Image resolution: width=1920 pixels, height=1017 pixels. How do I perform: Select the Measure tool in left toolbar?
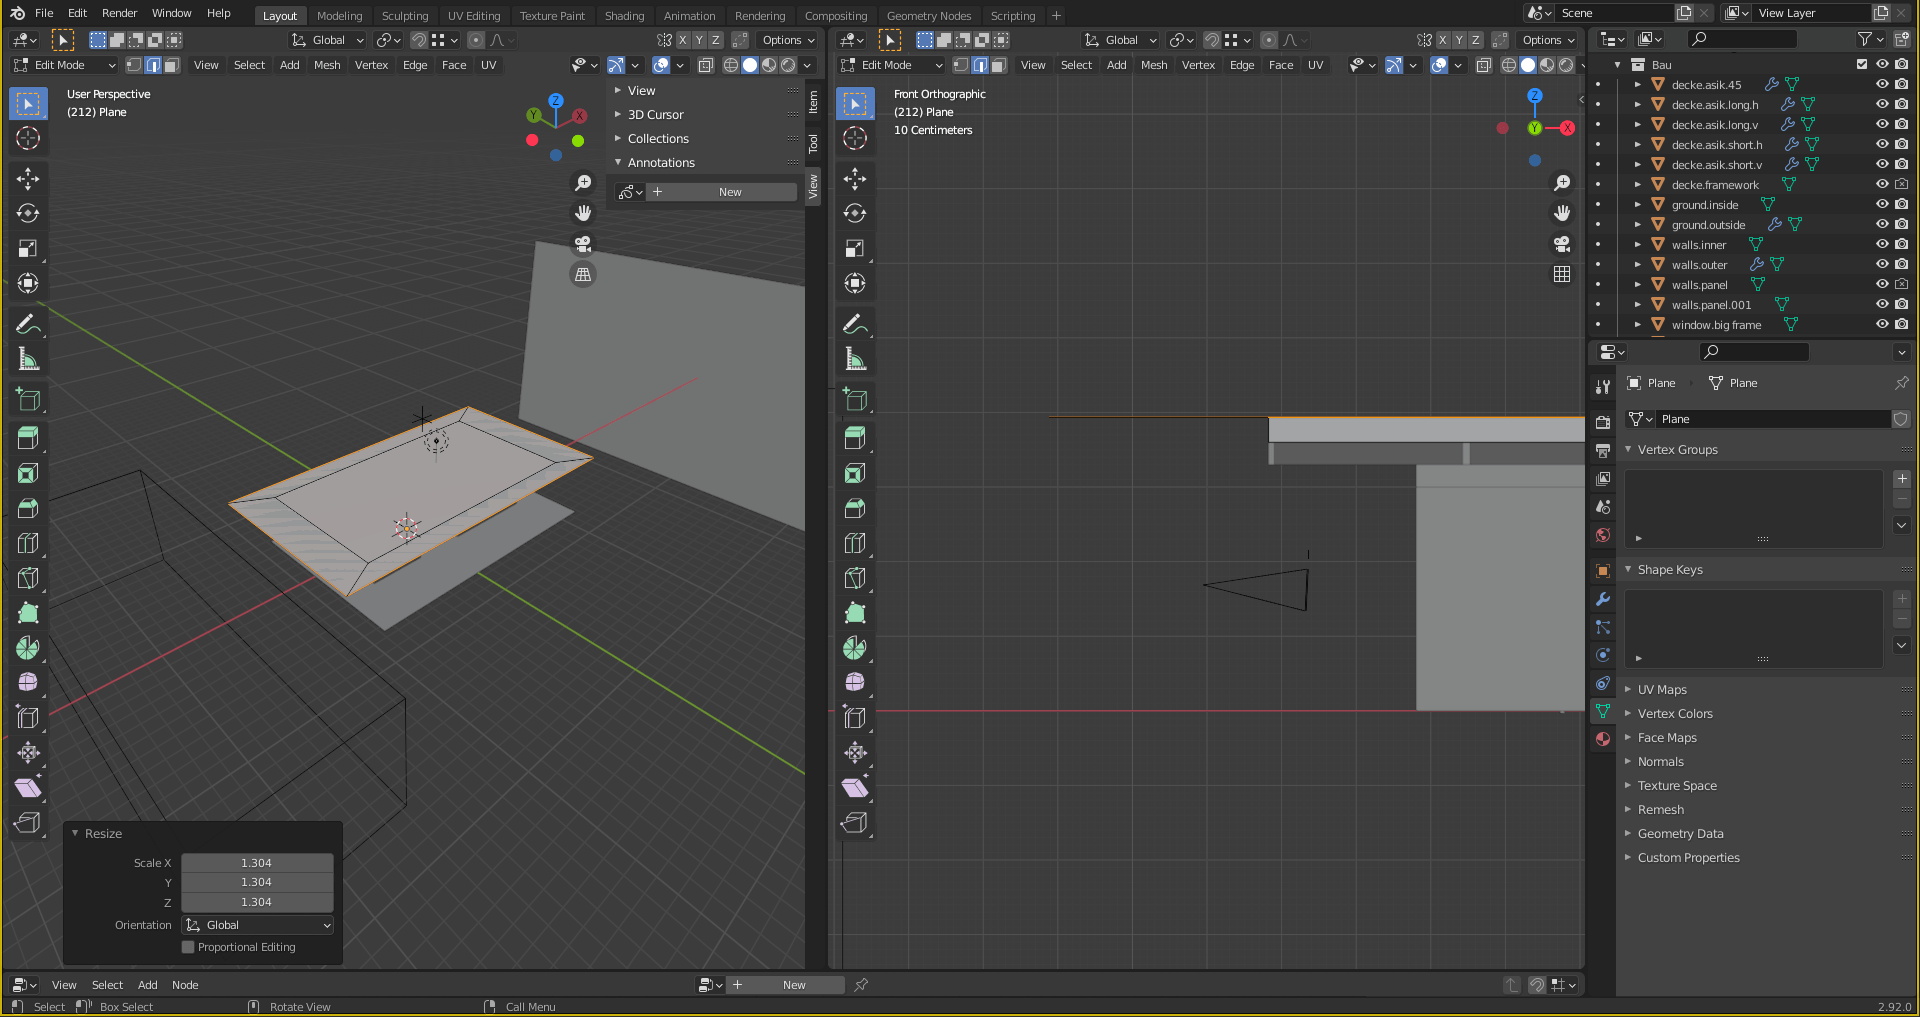pyautogui.click(x=28, y=359)
